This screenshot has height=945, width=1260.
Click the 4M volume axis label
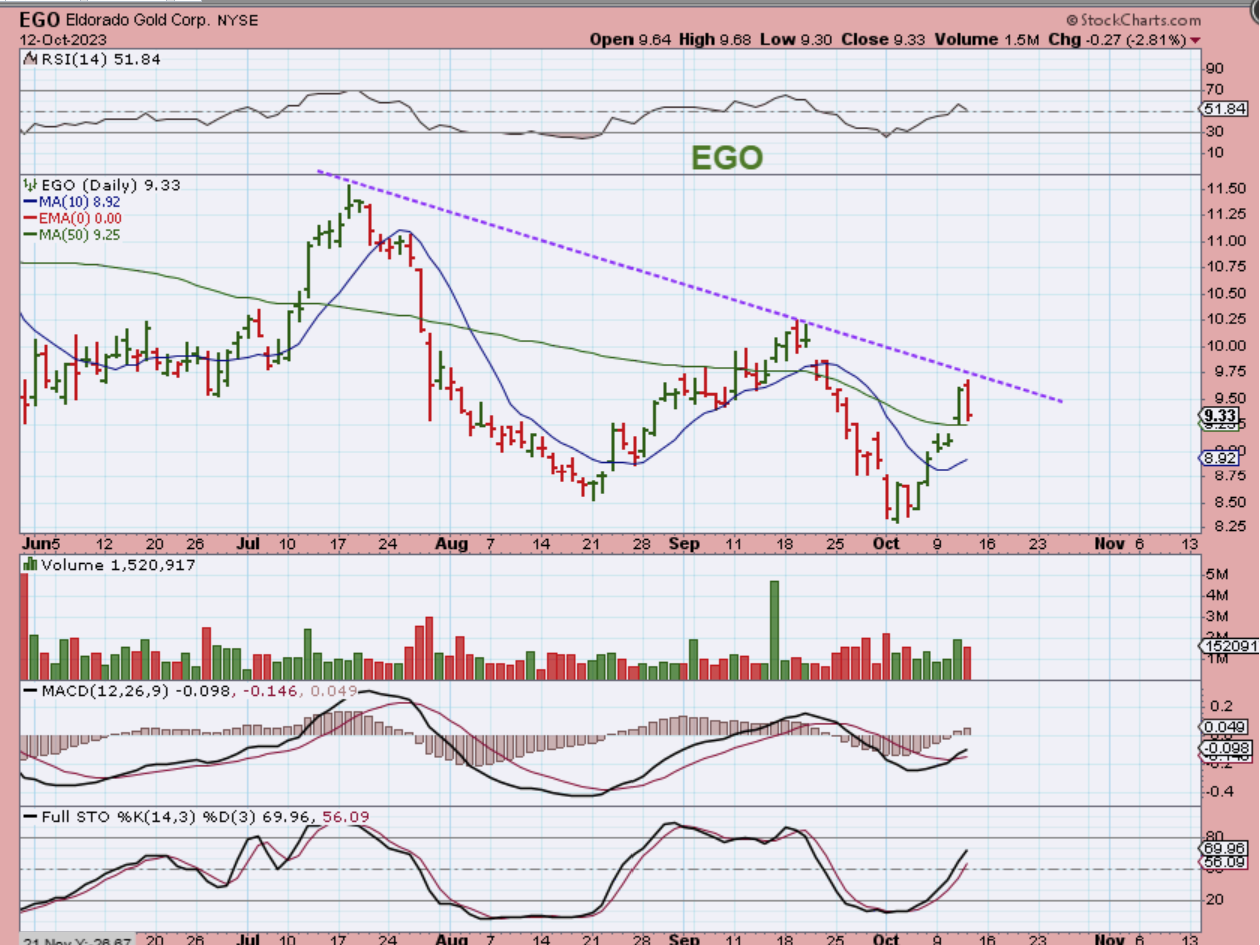point(1218,596)
